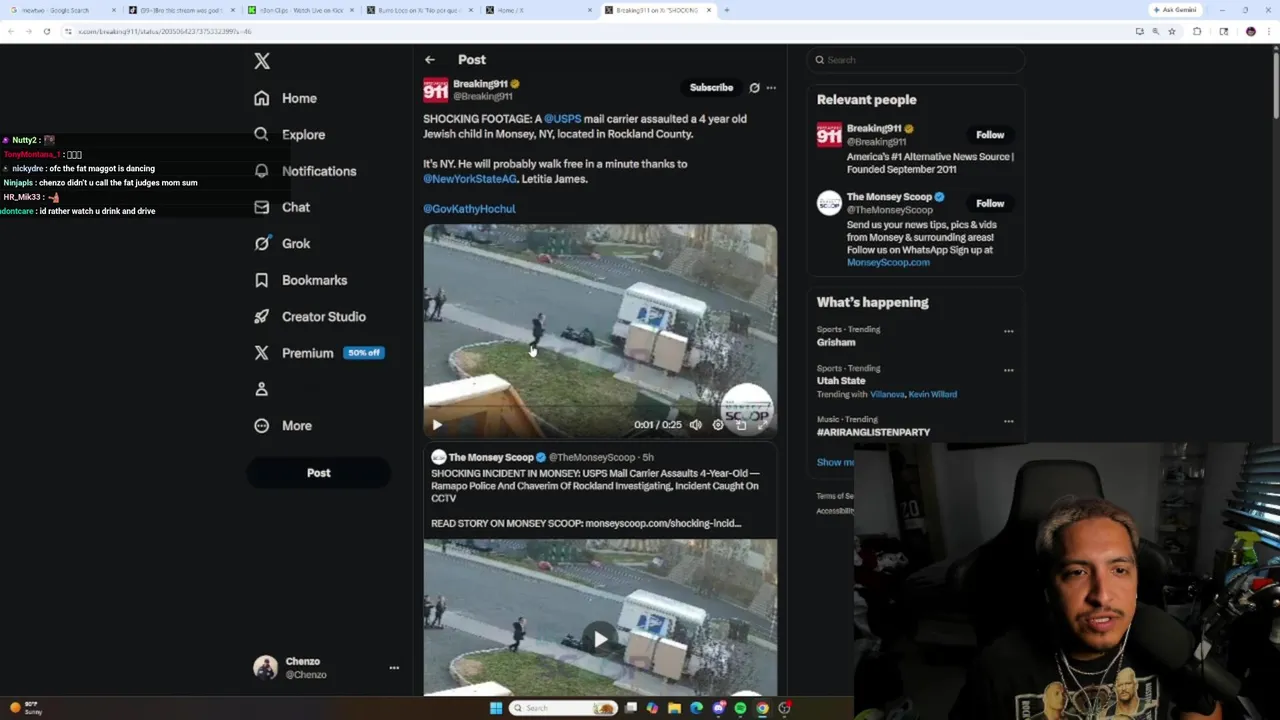This screenshot has width=1280, height=720.
Task: Open a new browser tab
Action: click(726, 10)
